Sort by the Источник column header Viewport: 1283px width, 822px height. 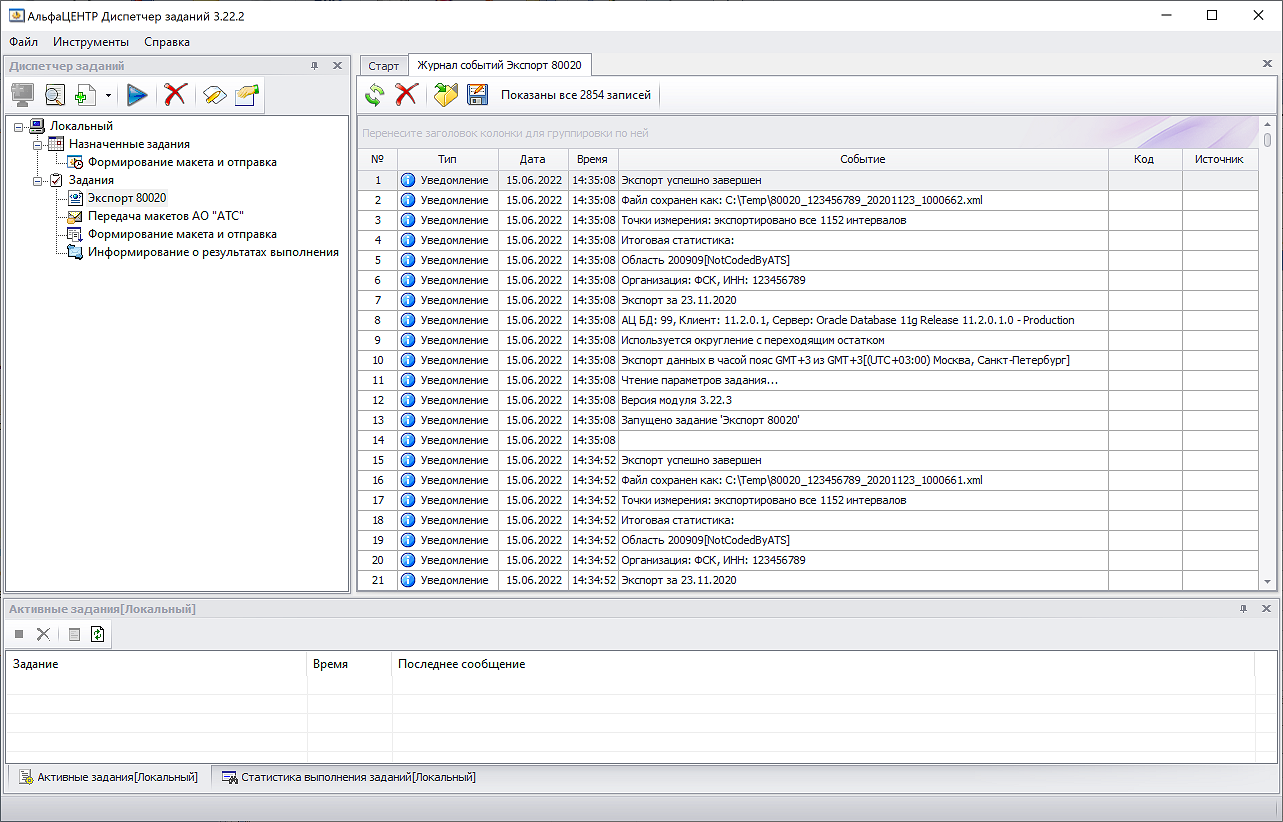pos(1220,159)
